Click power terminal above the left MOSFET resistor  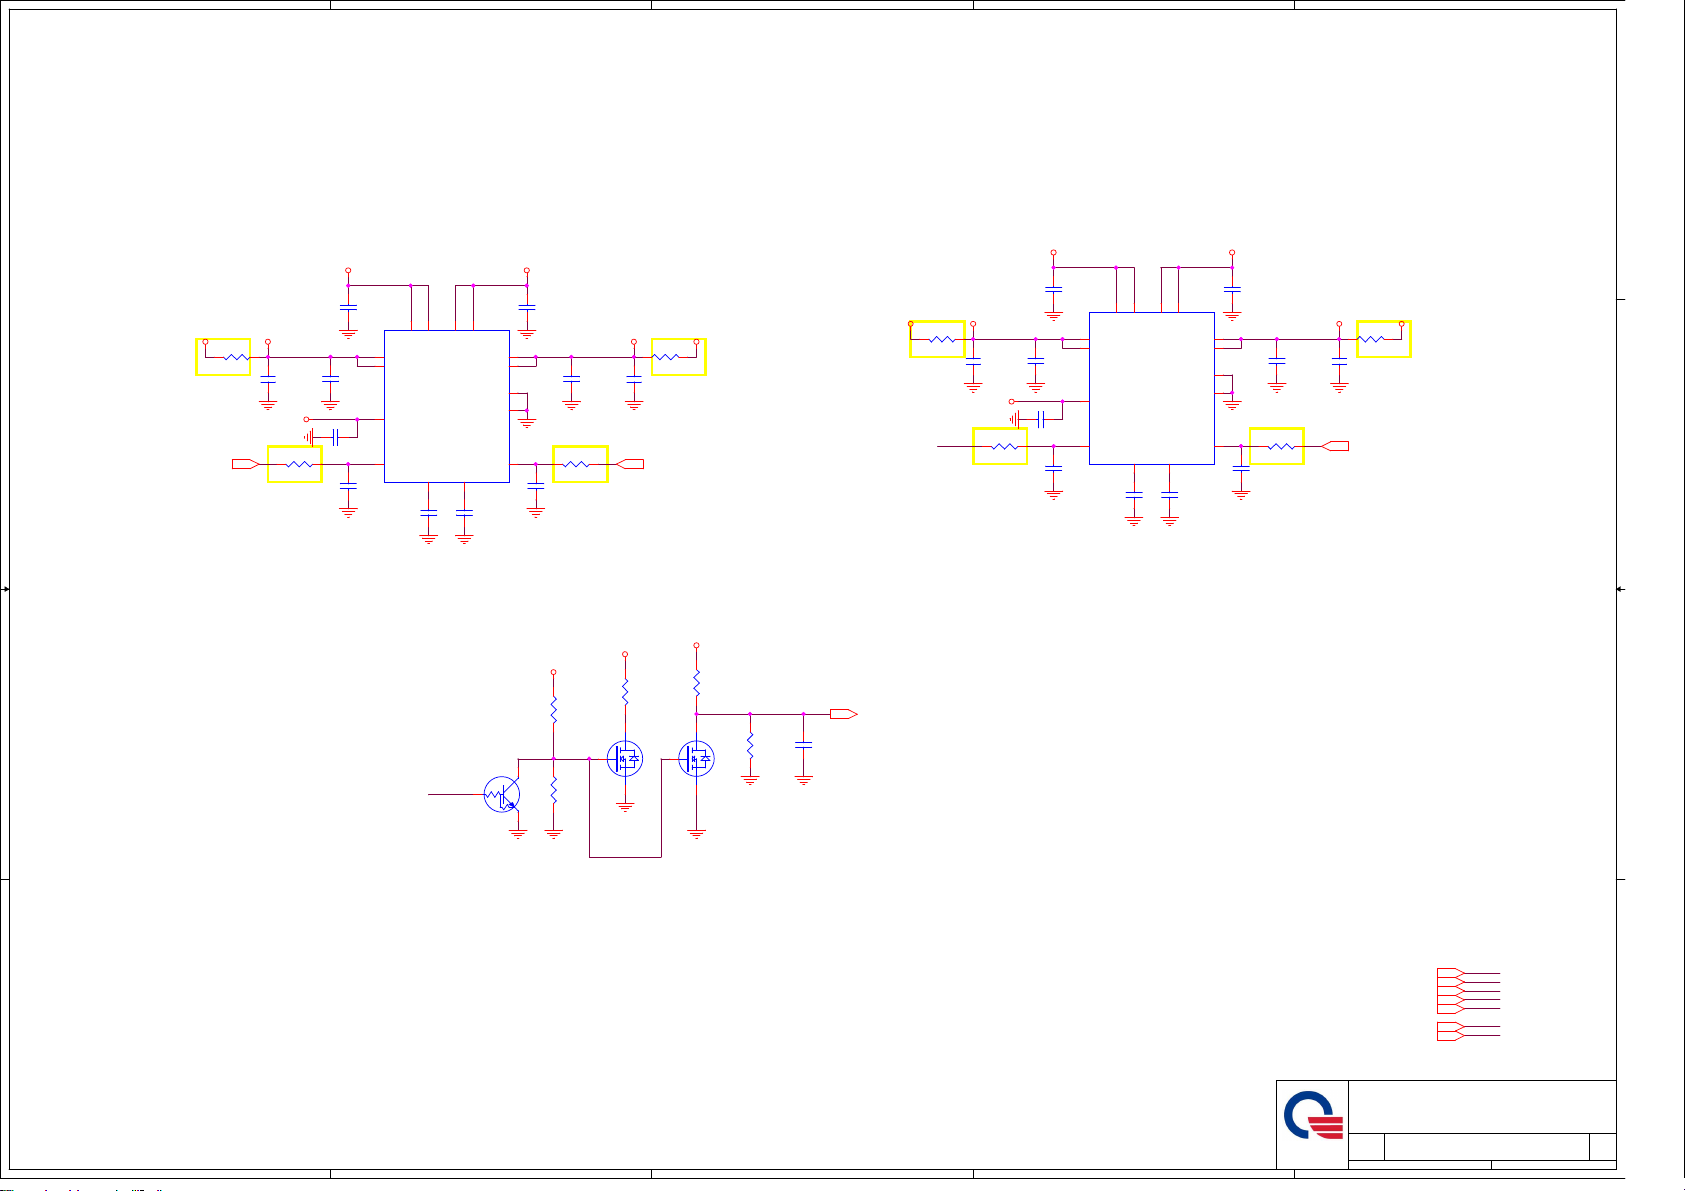[x=625, y=654]
